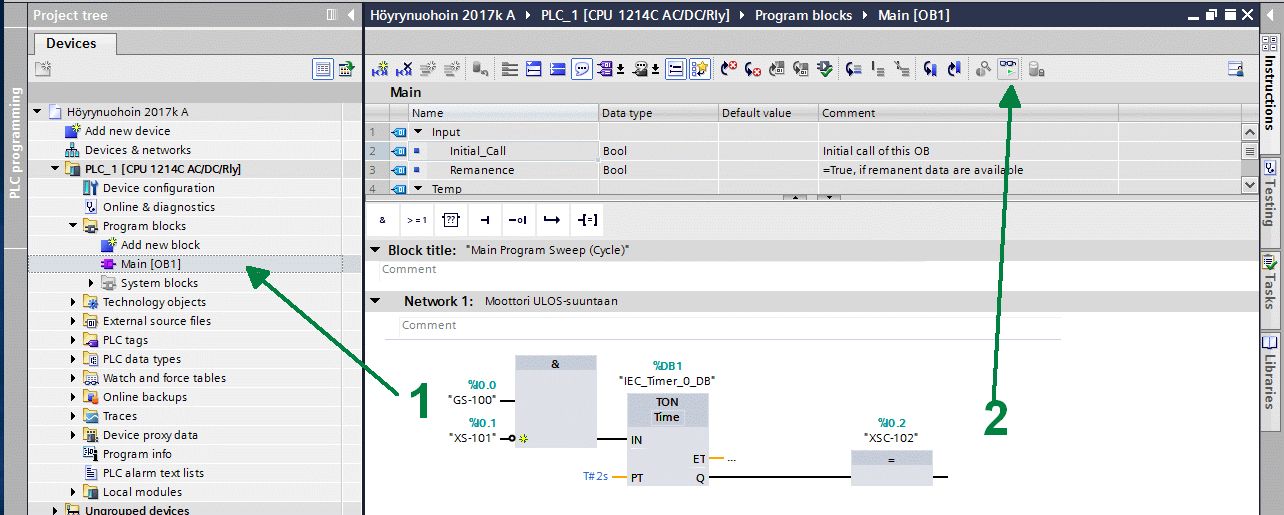Image resolution: width=1284 pixels, height=515 pixels.
Task: Click toolbar icon right of monitoring glasses
Action: click(x=1037, y=69)
